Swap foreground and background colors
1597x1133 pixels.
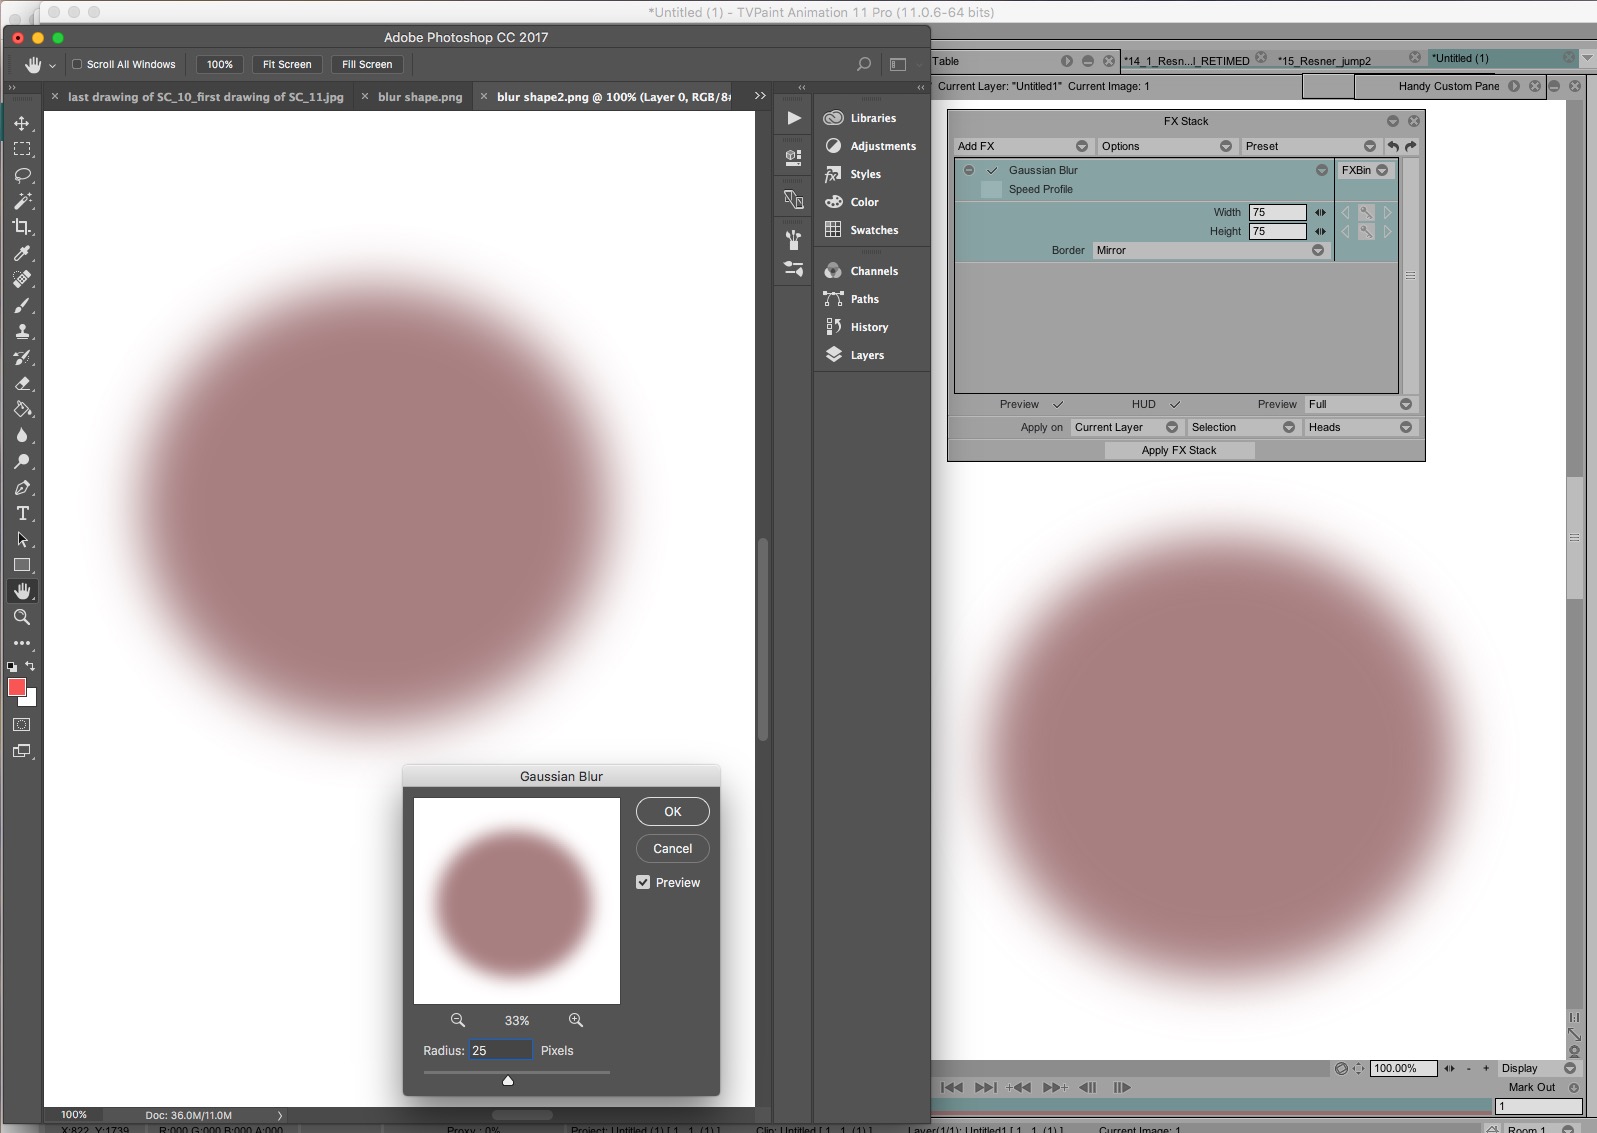pyautogui.click(x=30, y=666)
